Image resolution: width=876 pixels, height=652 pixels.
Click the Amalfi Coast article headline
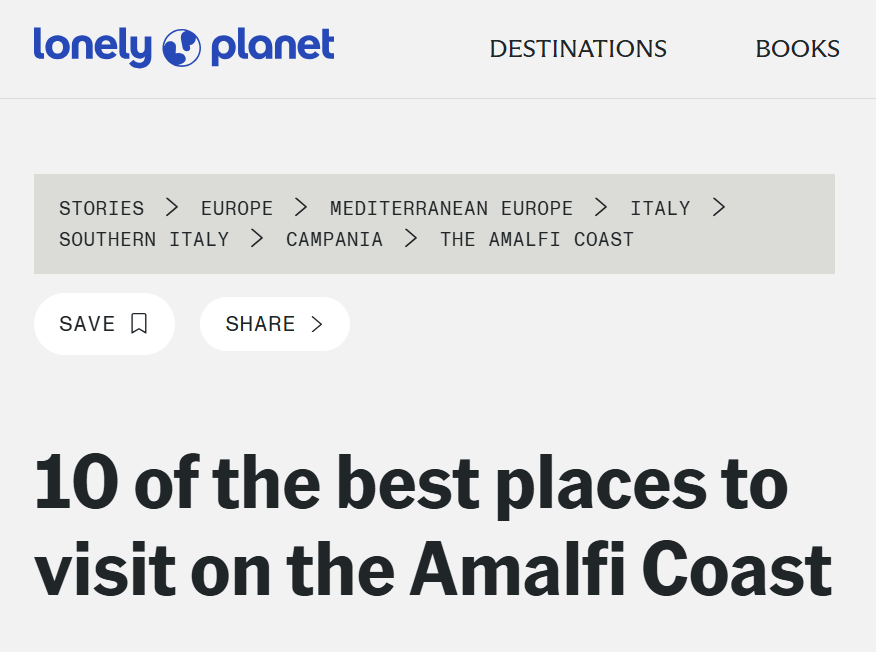tap(434, 526)
